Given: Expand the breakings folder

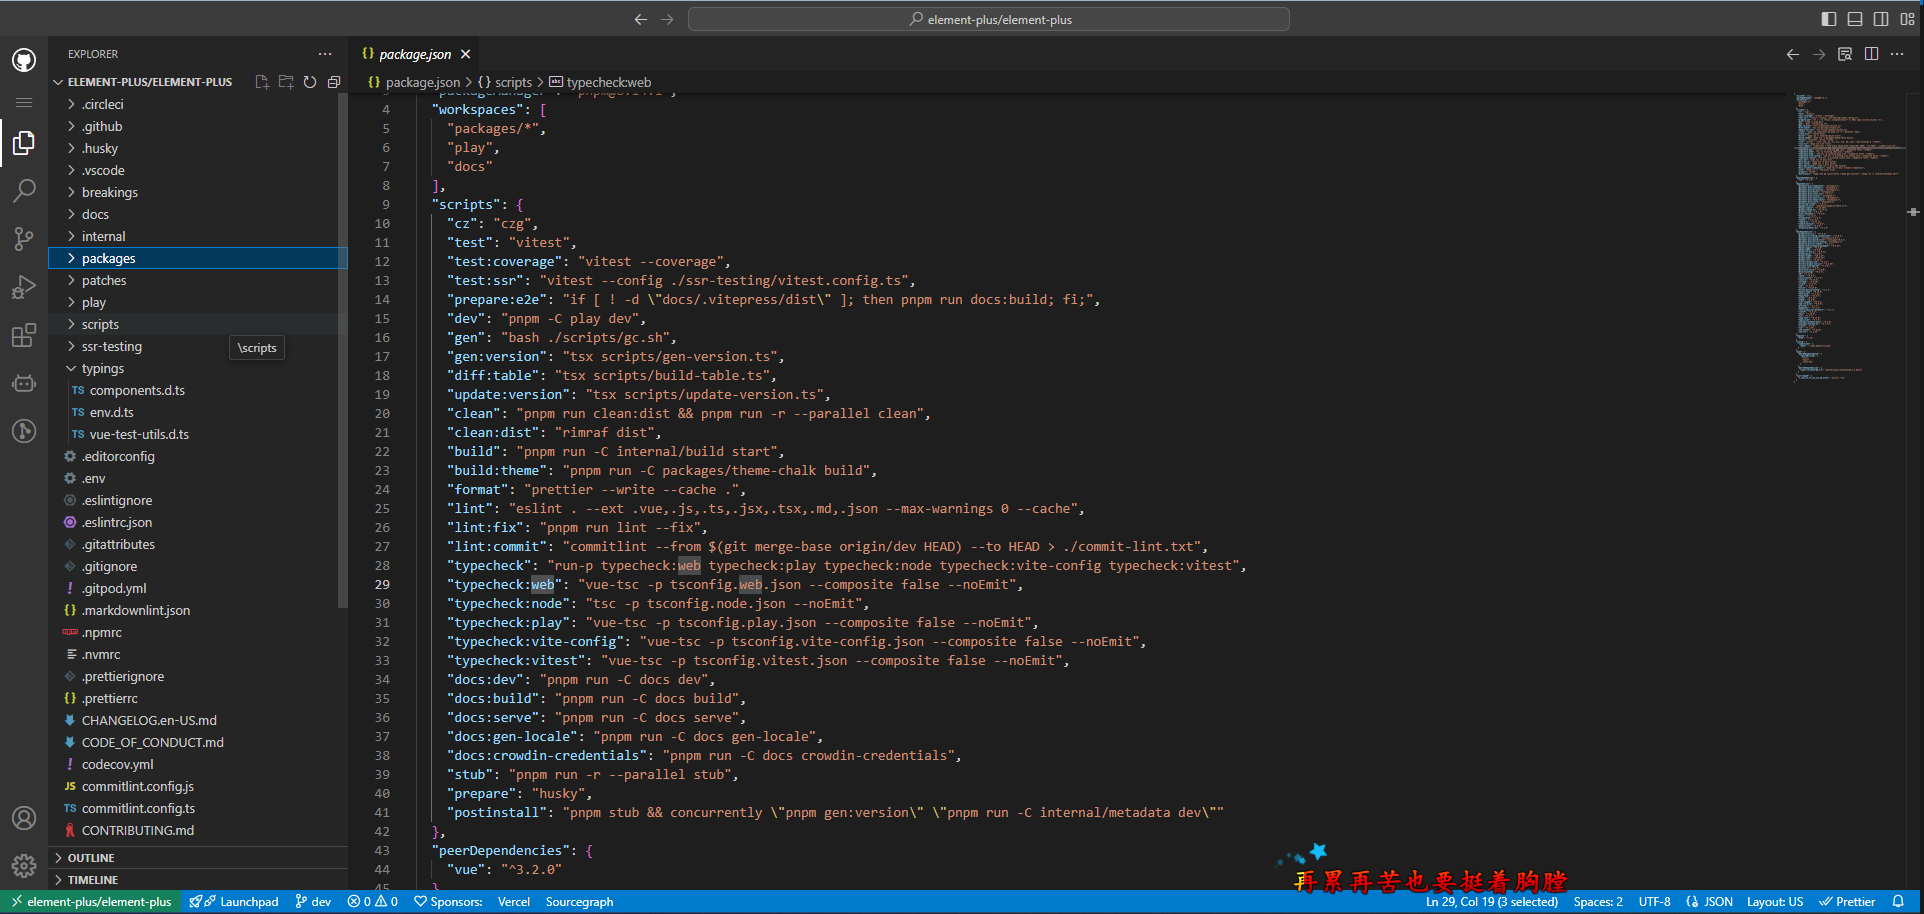Looking at the screenshot, I should 198,192.
